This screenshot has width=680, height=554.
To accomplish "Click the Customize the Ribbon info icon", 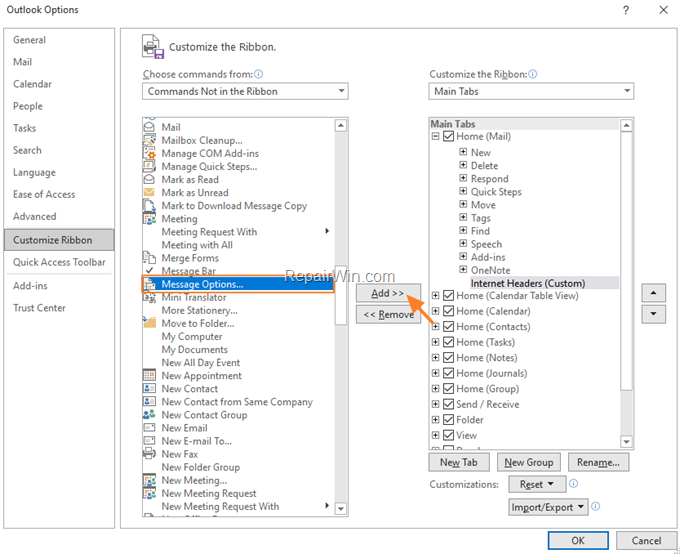I will click(x=533, y=74).
